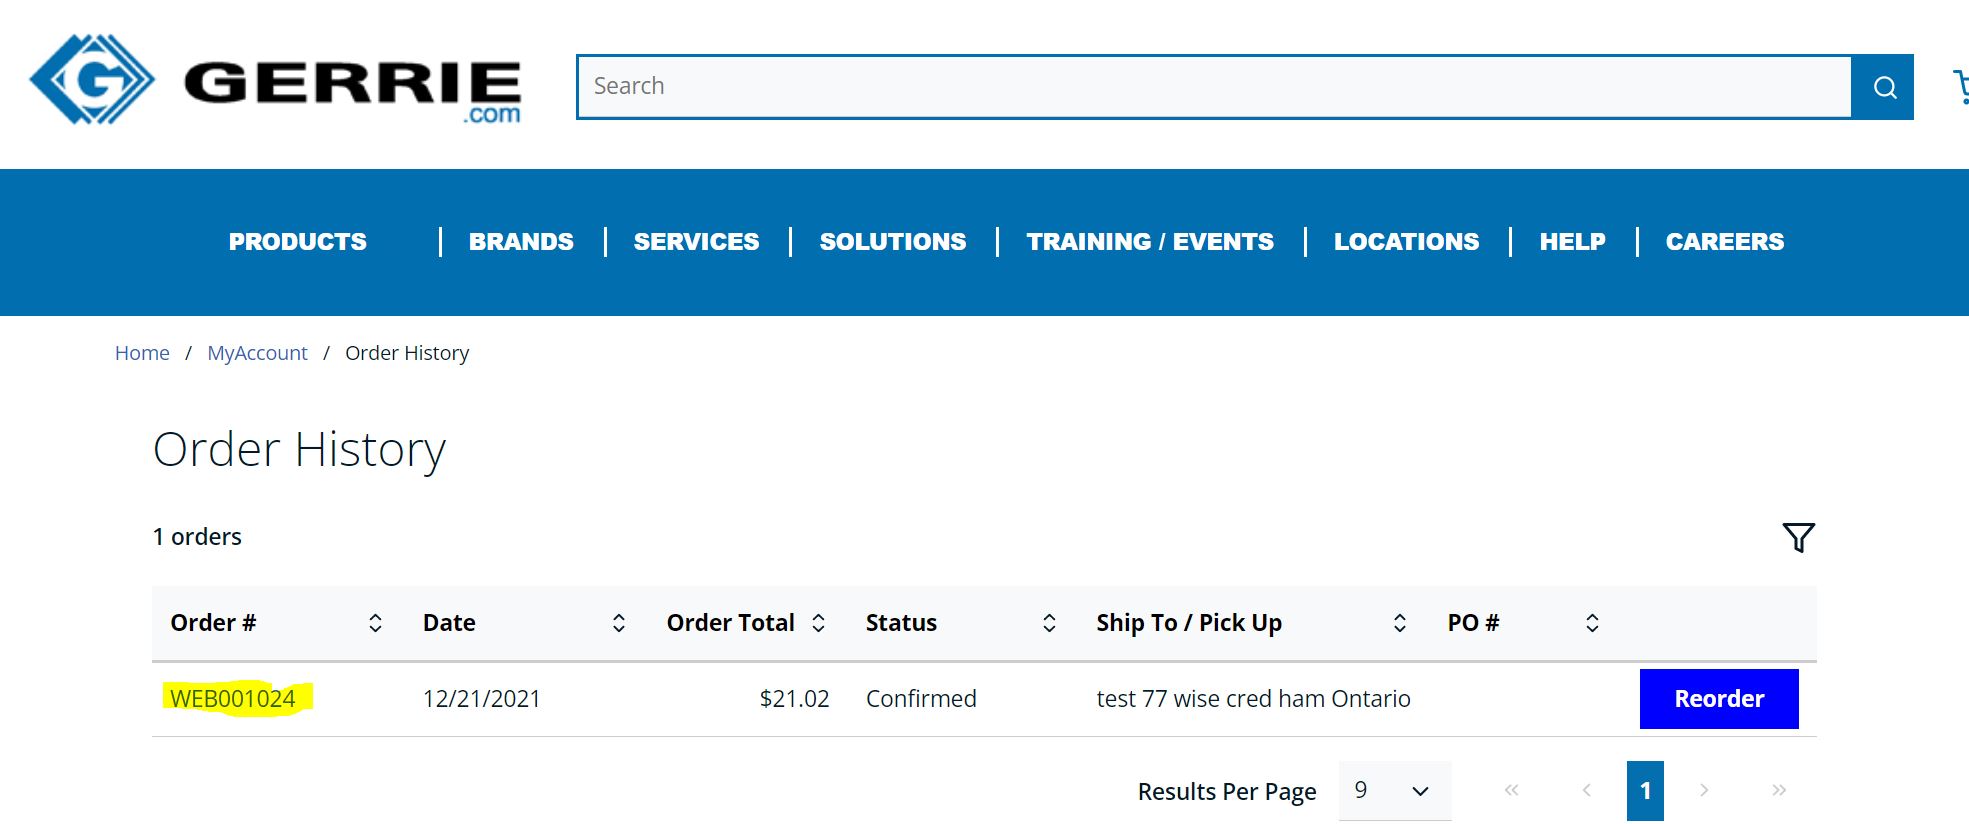
Task: Click the 'test 77 wise cred ham Ontario' cell
Action: (1253, 698)
